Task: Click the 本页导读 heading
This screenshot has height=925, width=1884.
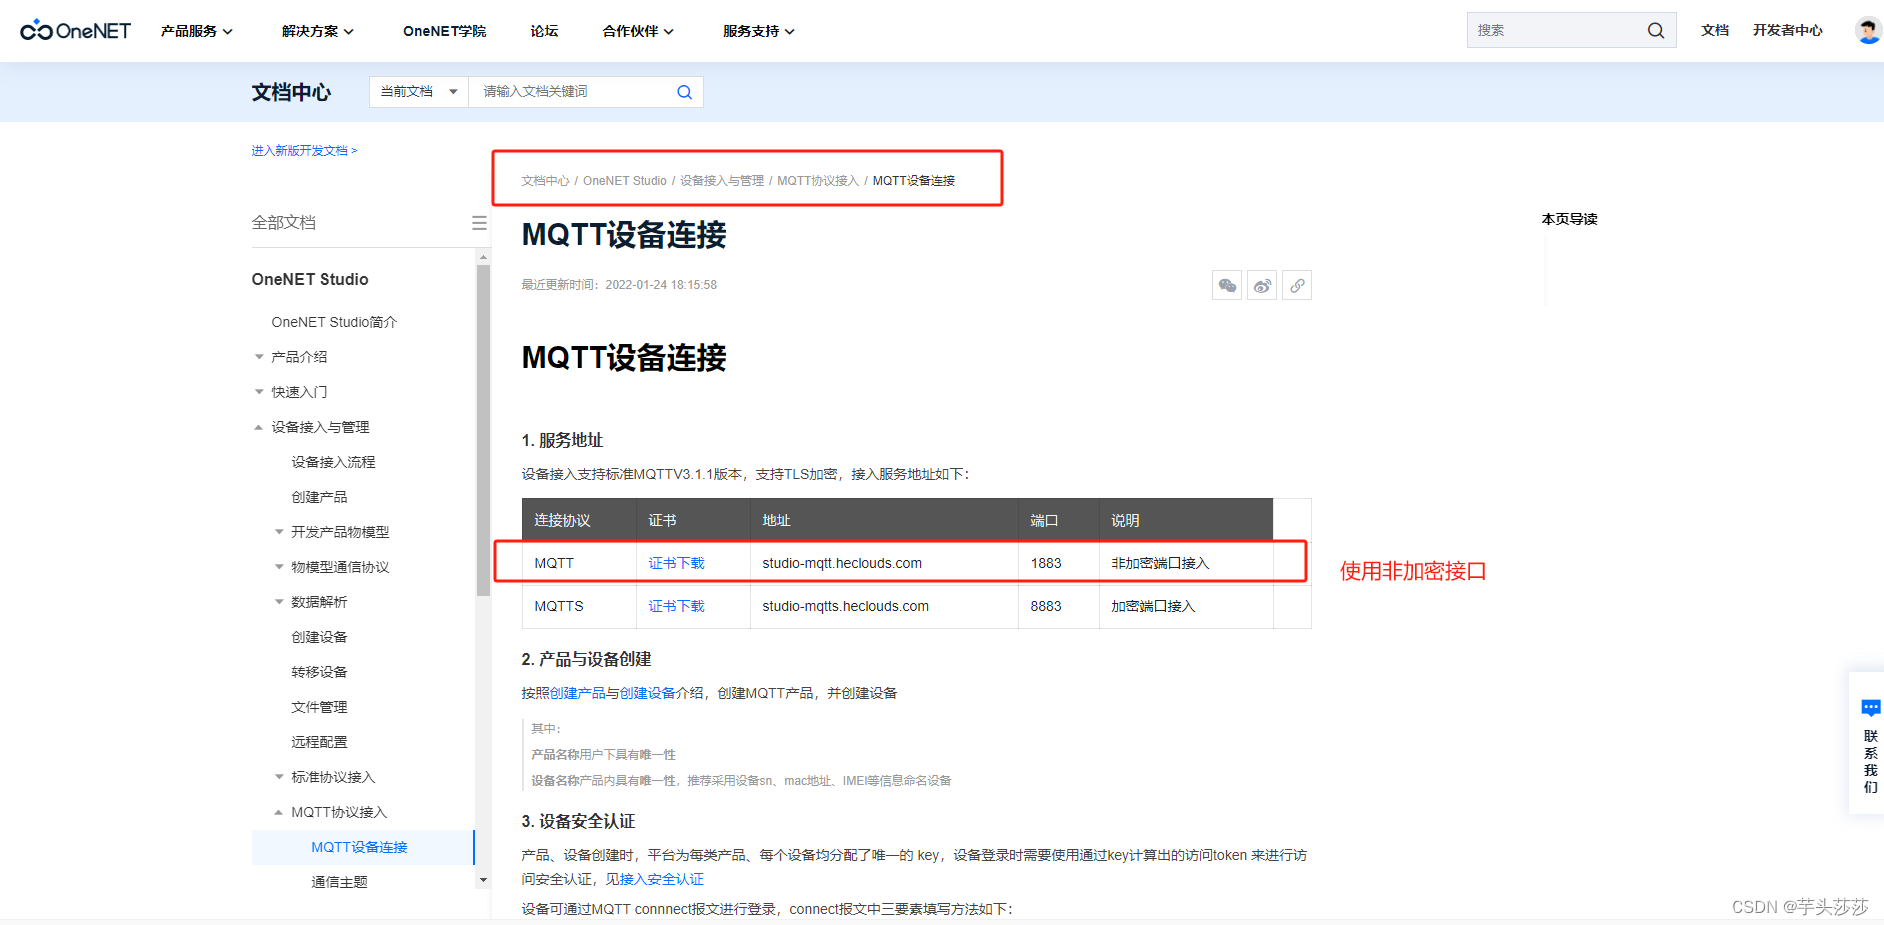Action: pyautogui.click(x=1569, y=219)
